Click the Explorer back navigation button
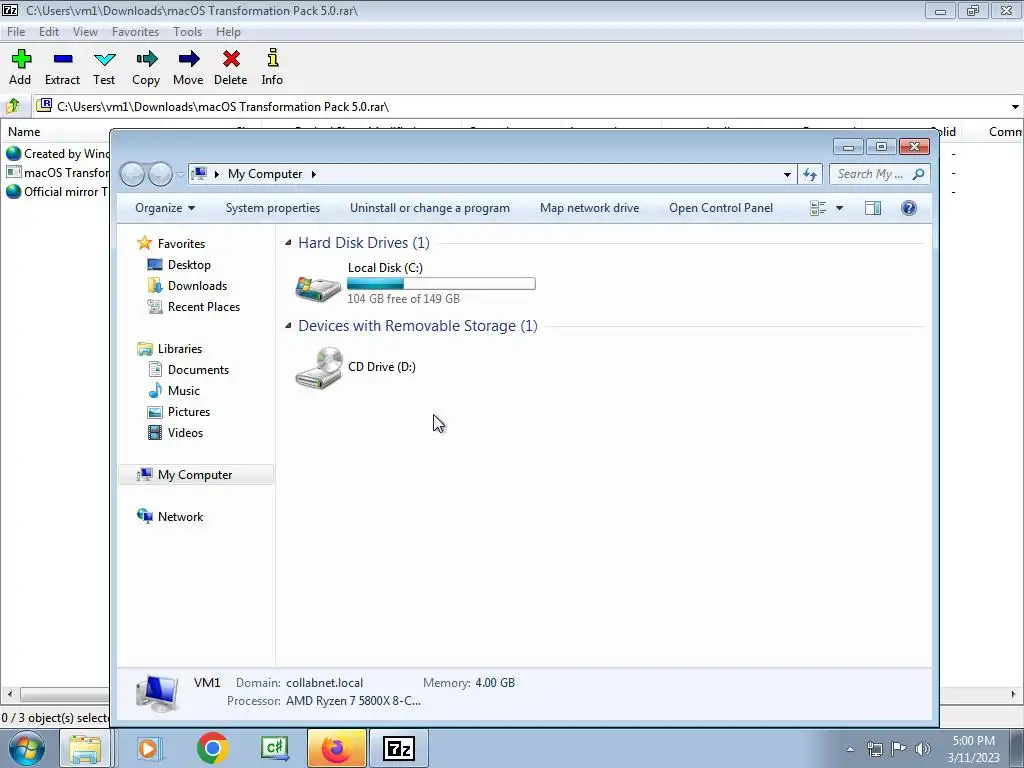Screen dimensions: 1024x768 (x=133, y=174)
